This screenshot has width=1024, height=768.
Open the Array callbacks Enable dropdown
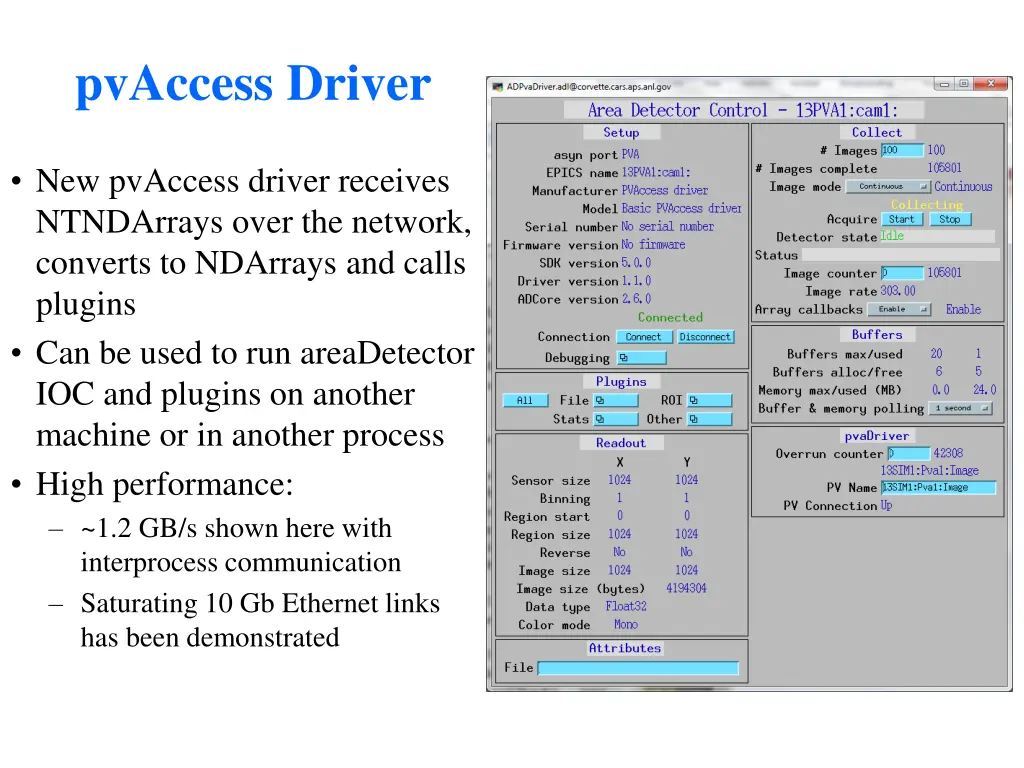point(900,310)
